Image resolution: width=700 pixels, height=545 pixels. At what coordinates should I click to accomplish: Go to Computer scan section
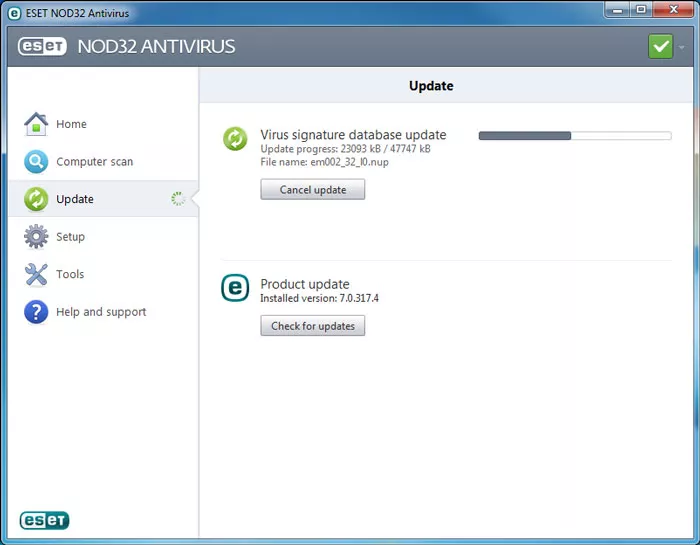tap(104, 161)
